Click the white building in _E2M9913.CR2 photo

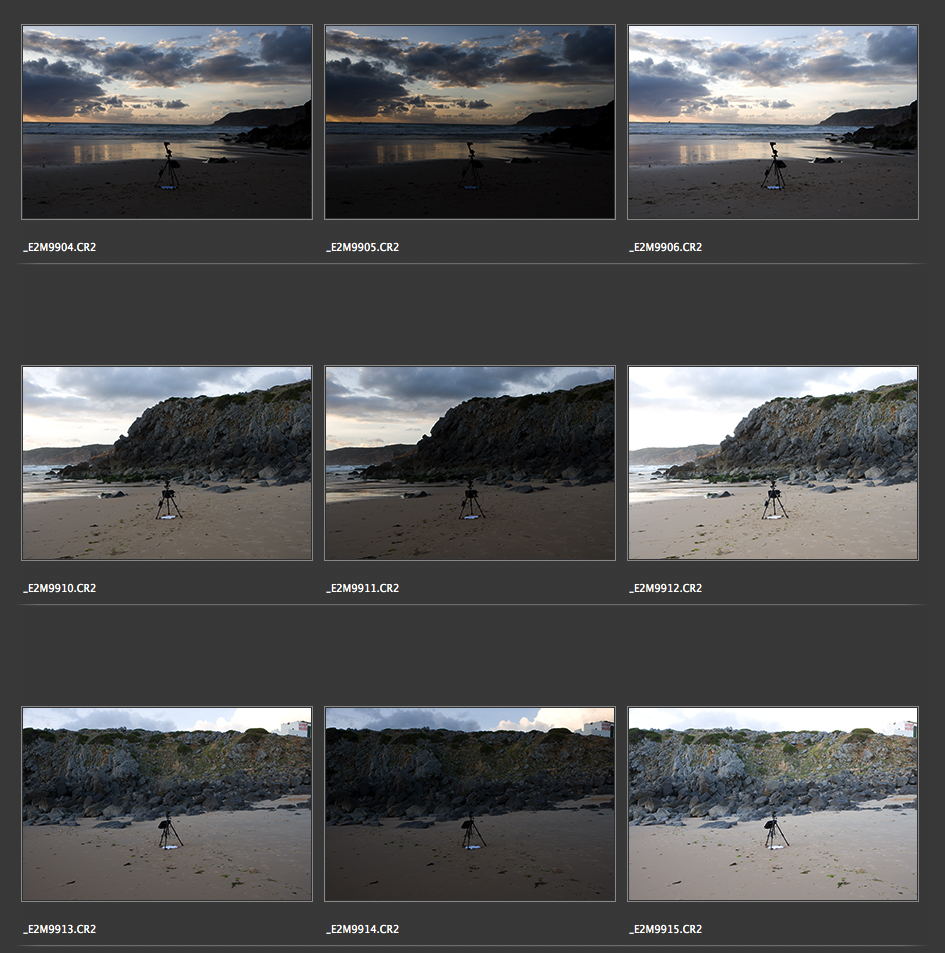(296, 729)
